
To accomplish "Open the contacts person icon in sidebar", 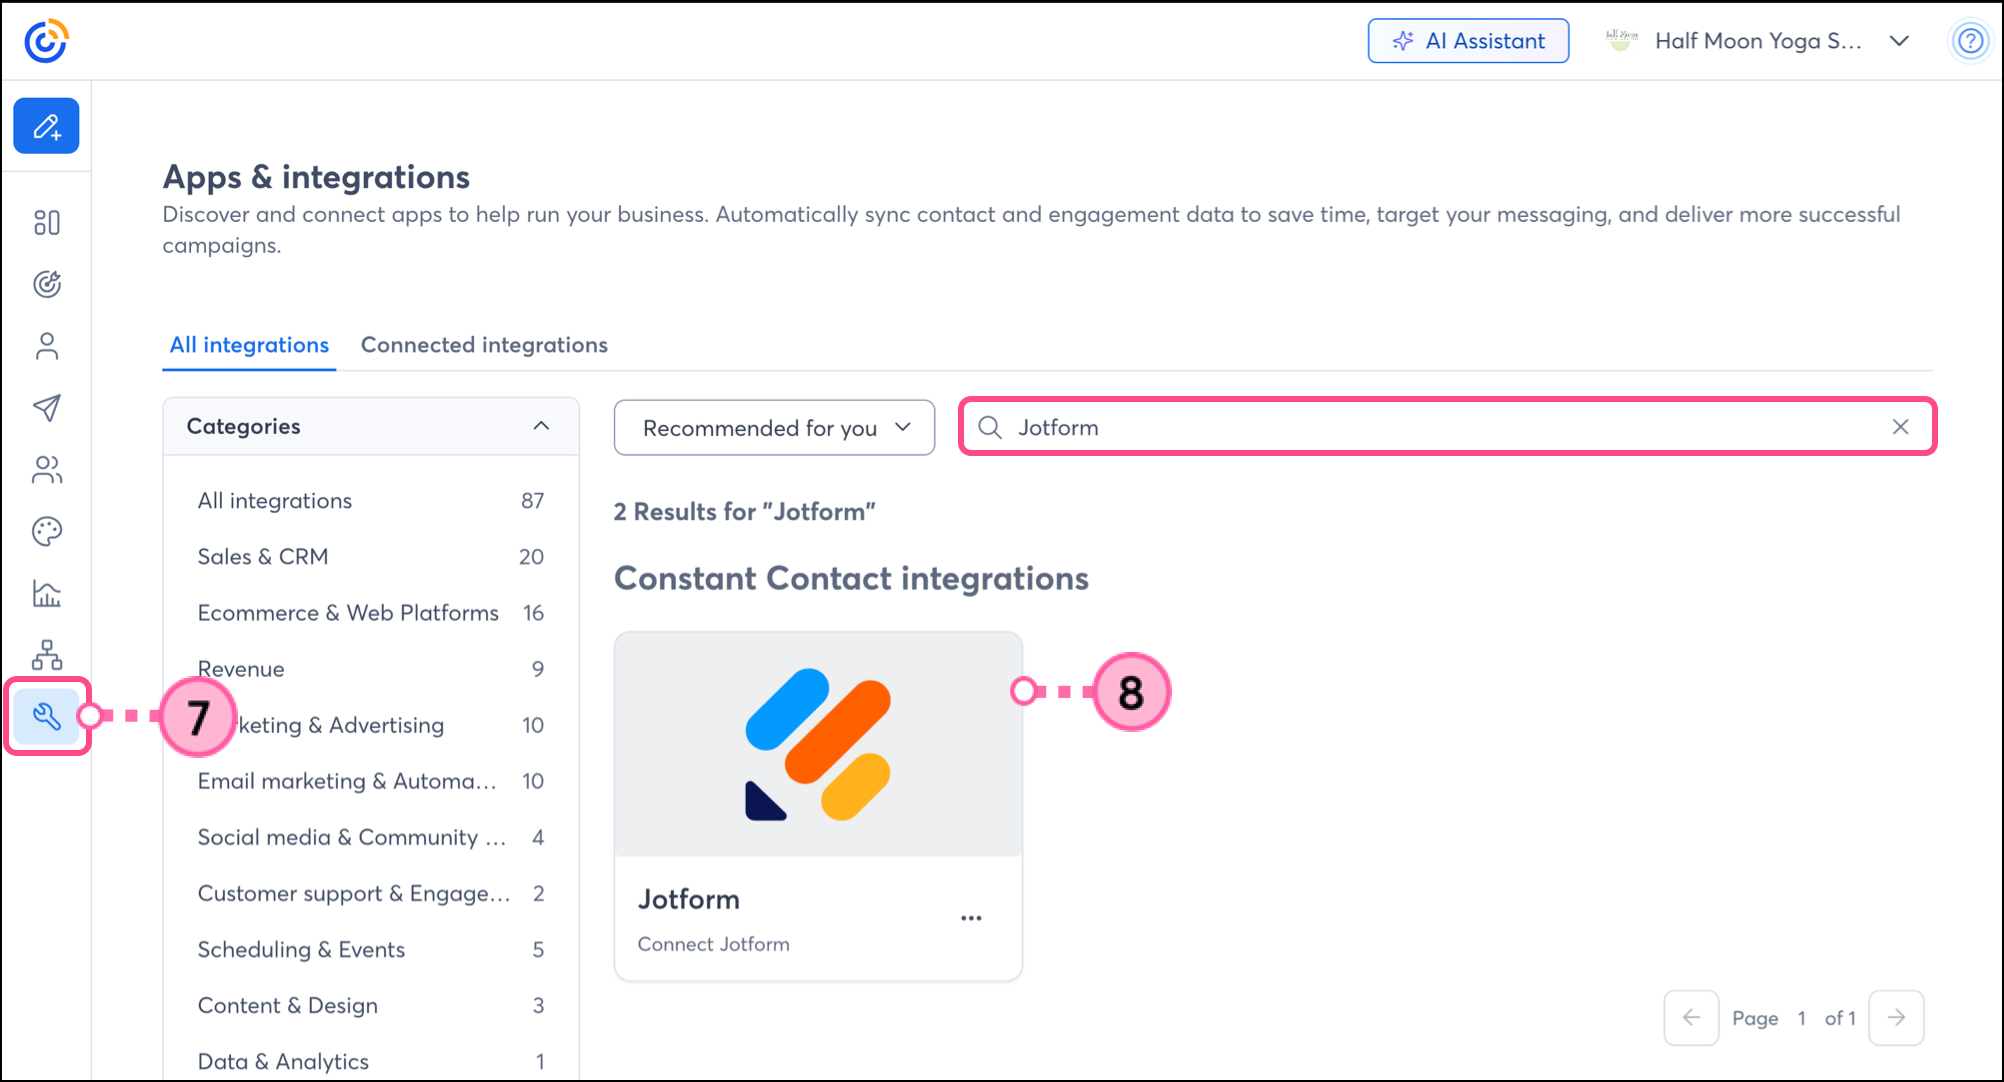I will click(x=47, y=346).
